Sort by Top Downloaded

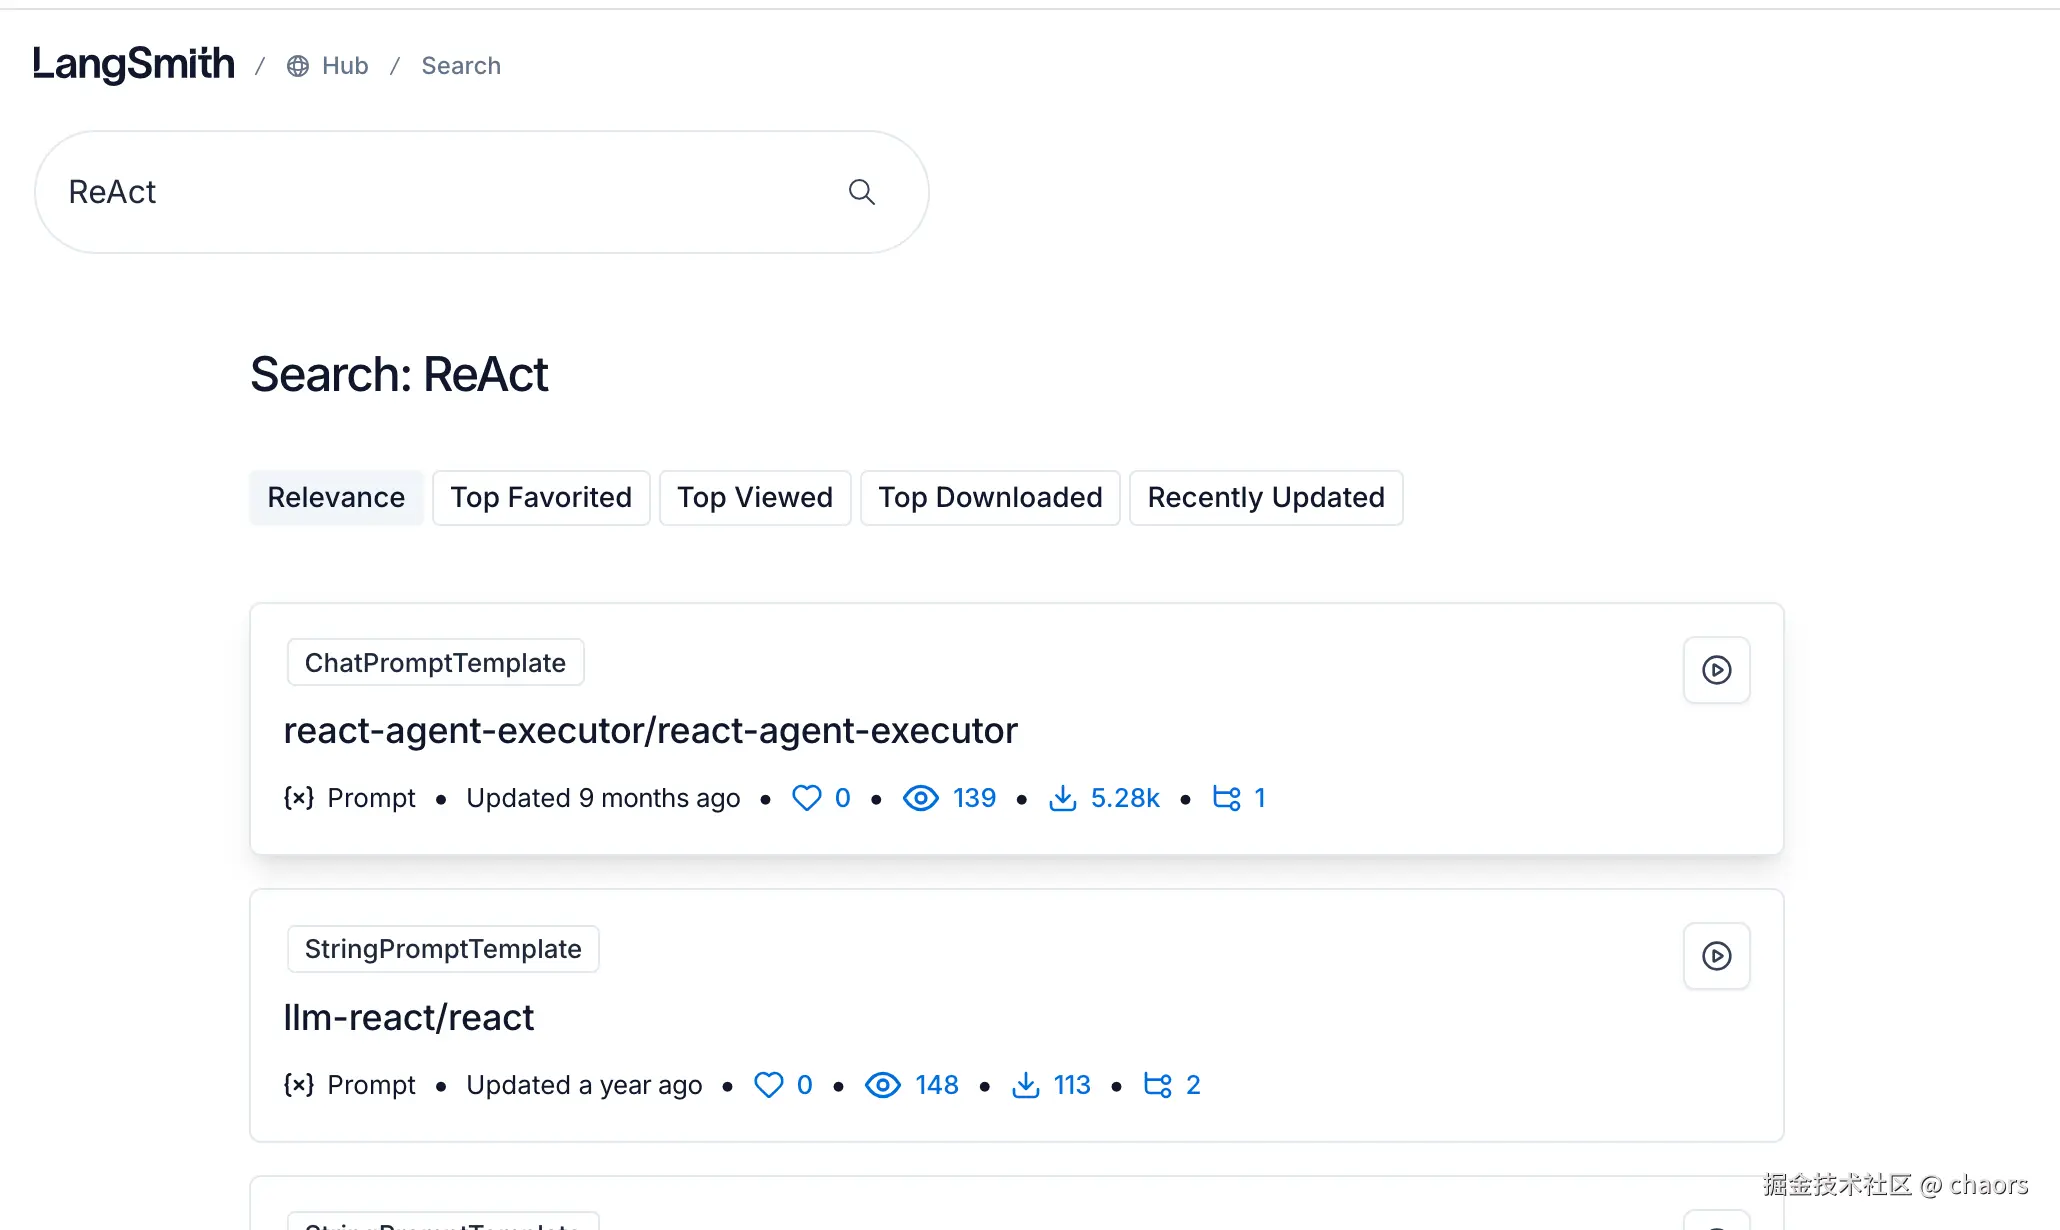pyautogui.click(x=990, y=498)
